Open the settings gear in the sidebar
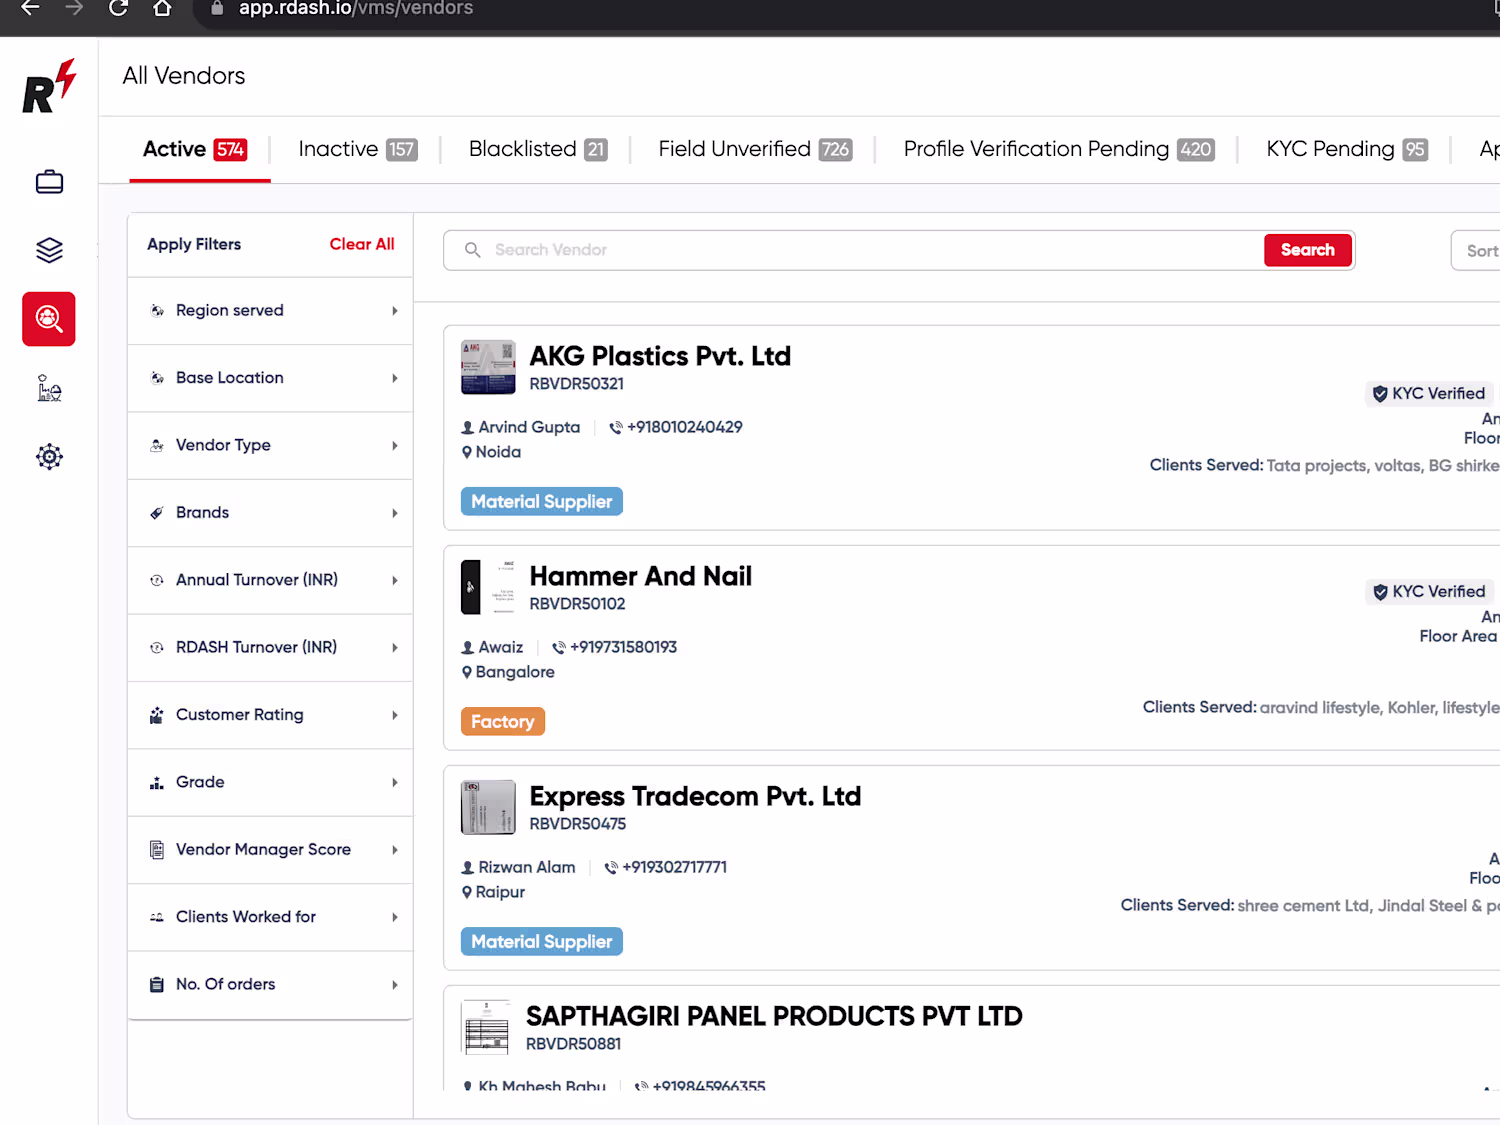 49,457
